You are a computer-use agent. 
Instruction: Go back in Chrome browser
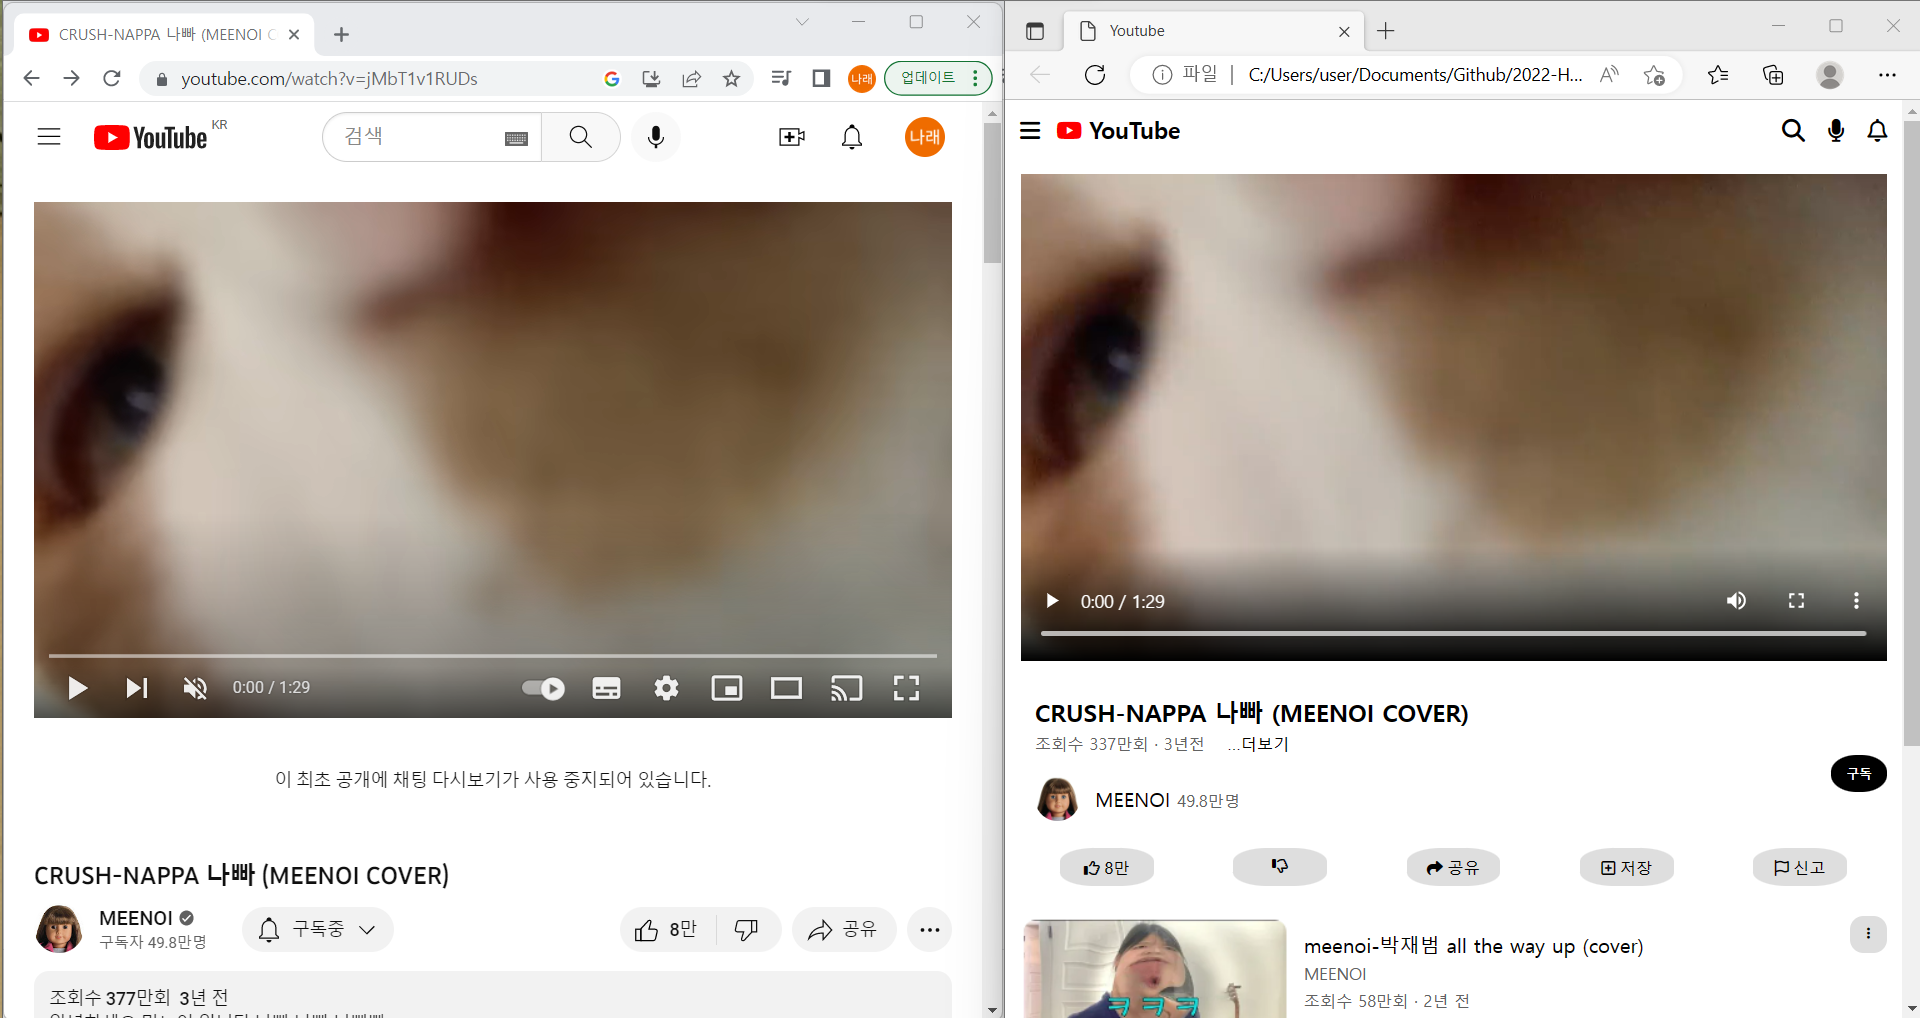(31, 78)
